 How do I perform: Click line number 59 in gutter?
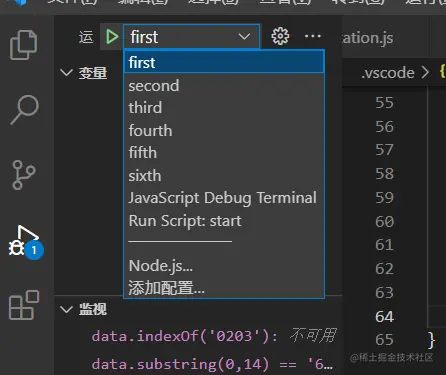[x=384, y=197]
